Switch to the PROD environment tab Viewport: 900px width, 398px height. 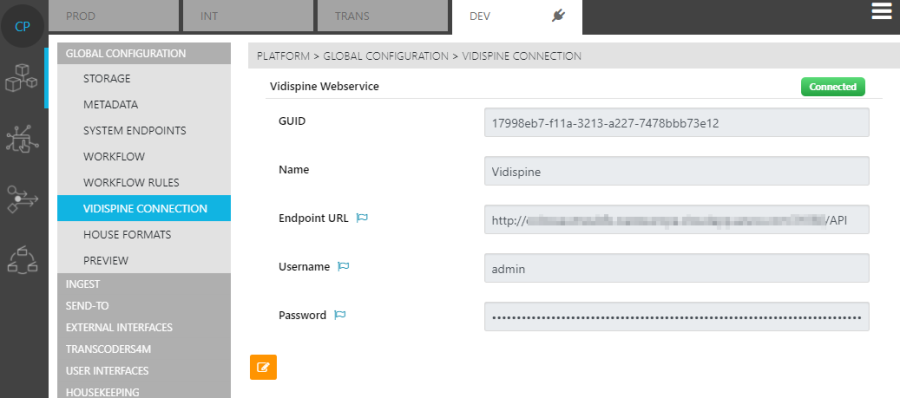pyautogui.click(x=114, y=16)
